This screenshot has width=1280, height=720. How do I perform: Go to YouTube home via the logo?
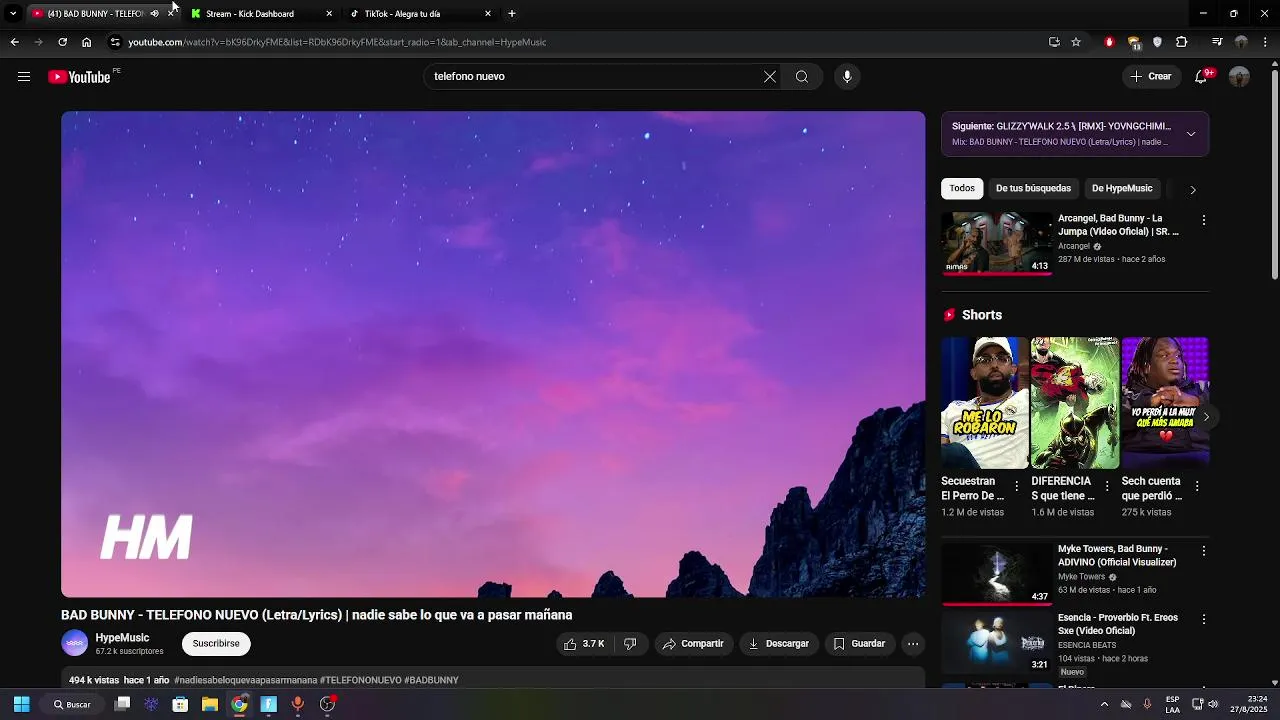(x=79, y=77)
